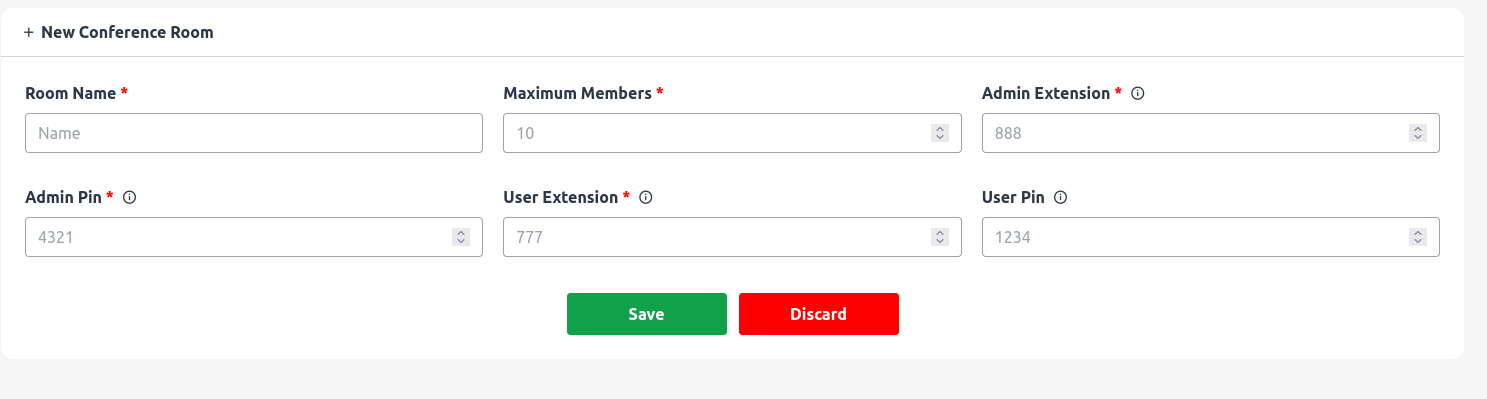Adjust Admin Extension using spinner arrows

pyautogui.click(x=1417, y=132)
